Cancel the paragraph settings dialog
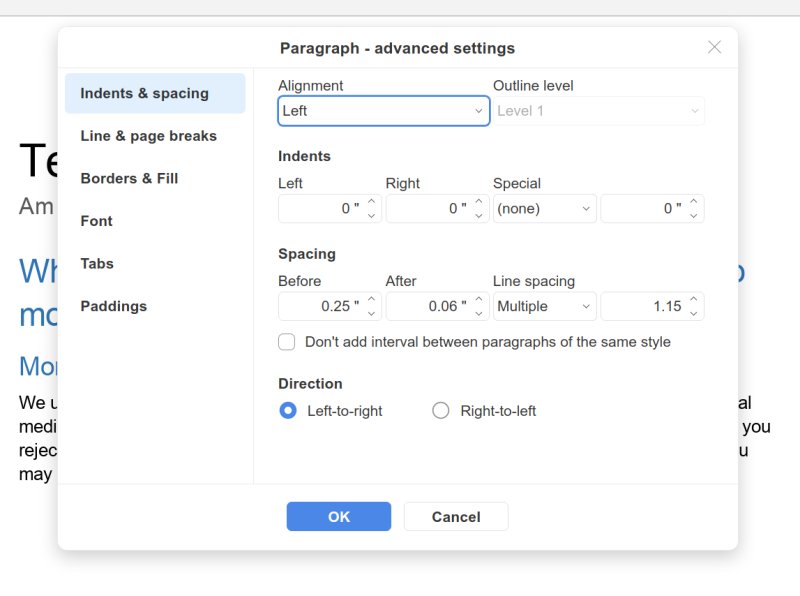 coord(456,517)
